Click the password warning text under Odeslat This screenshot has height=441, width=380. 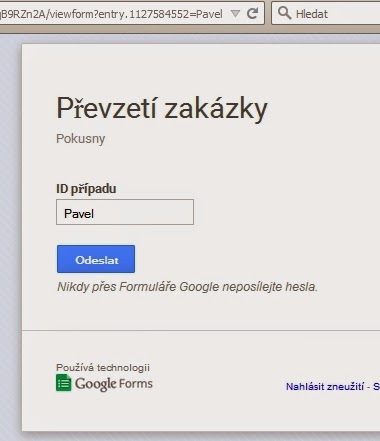187,287
